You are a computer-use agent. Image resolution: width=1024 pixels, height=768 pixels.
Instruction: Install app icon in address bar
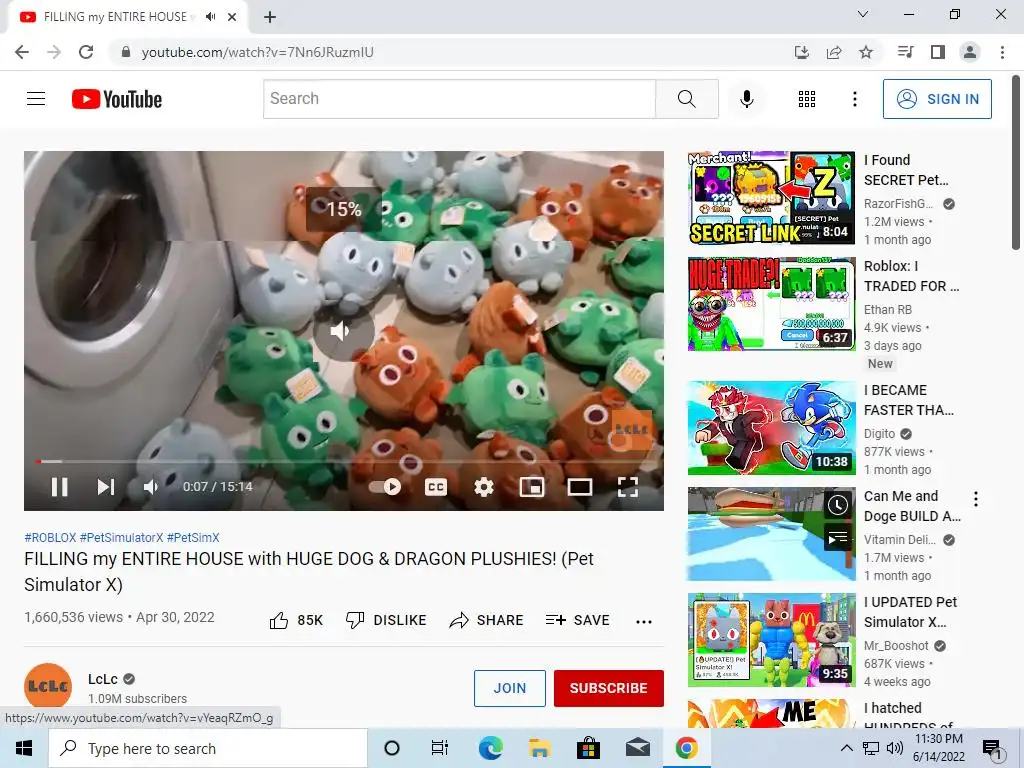802,52
